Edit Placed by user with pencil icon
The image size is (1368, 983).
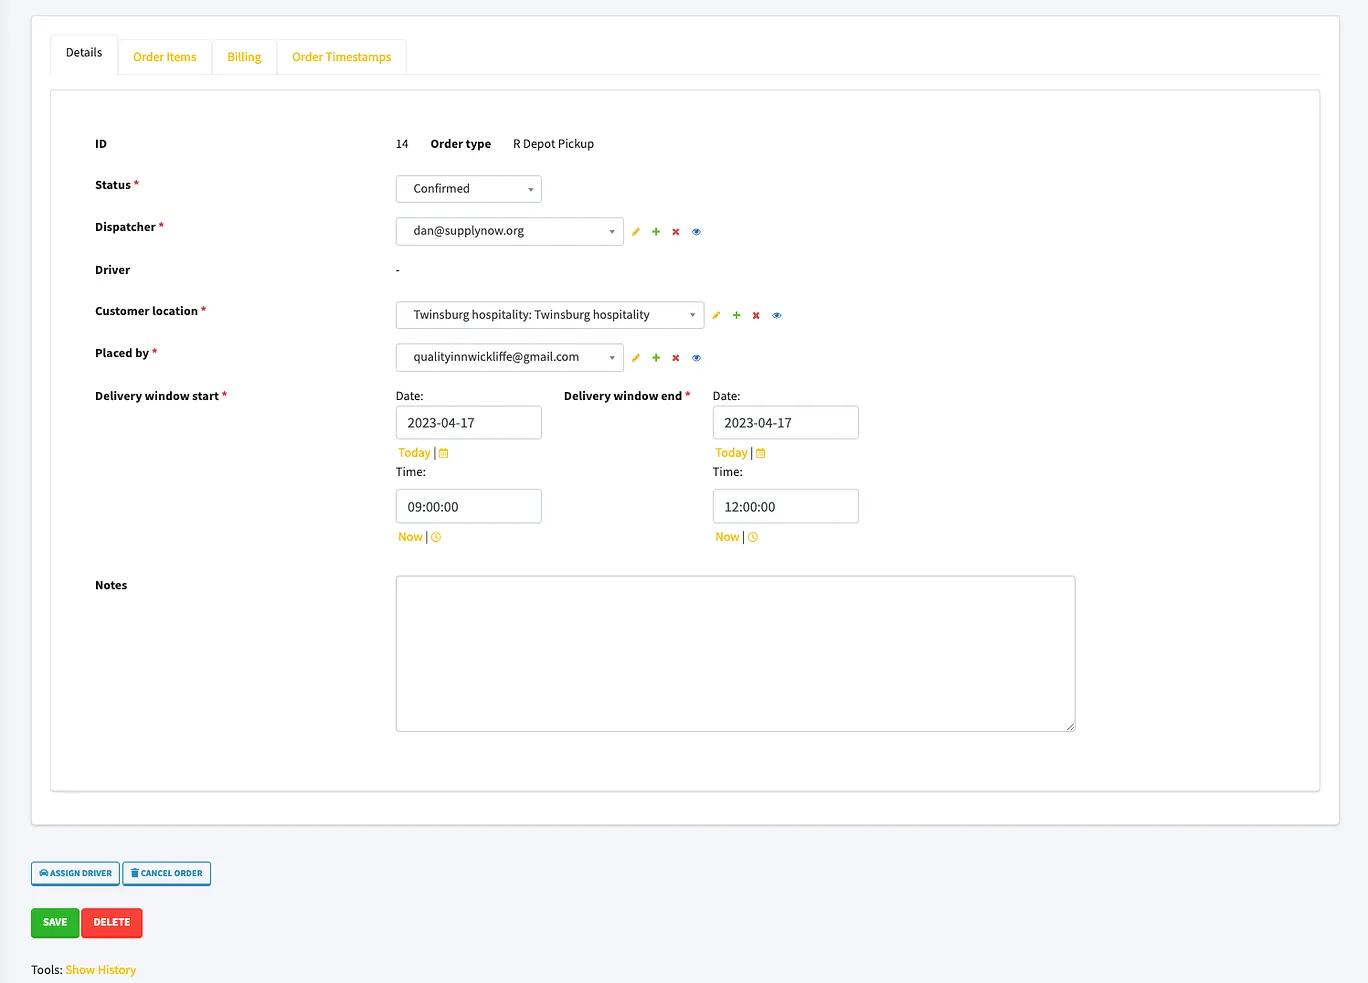(x=636, y=358)
